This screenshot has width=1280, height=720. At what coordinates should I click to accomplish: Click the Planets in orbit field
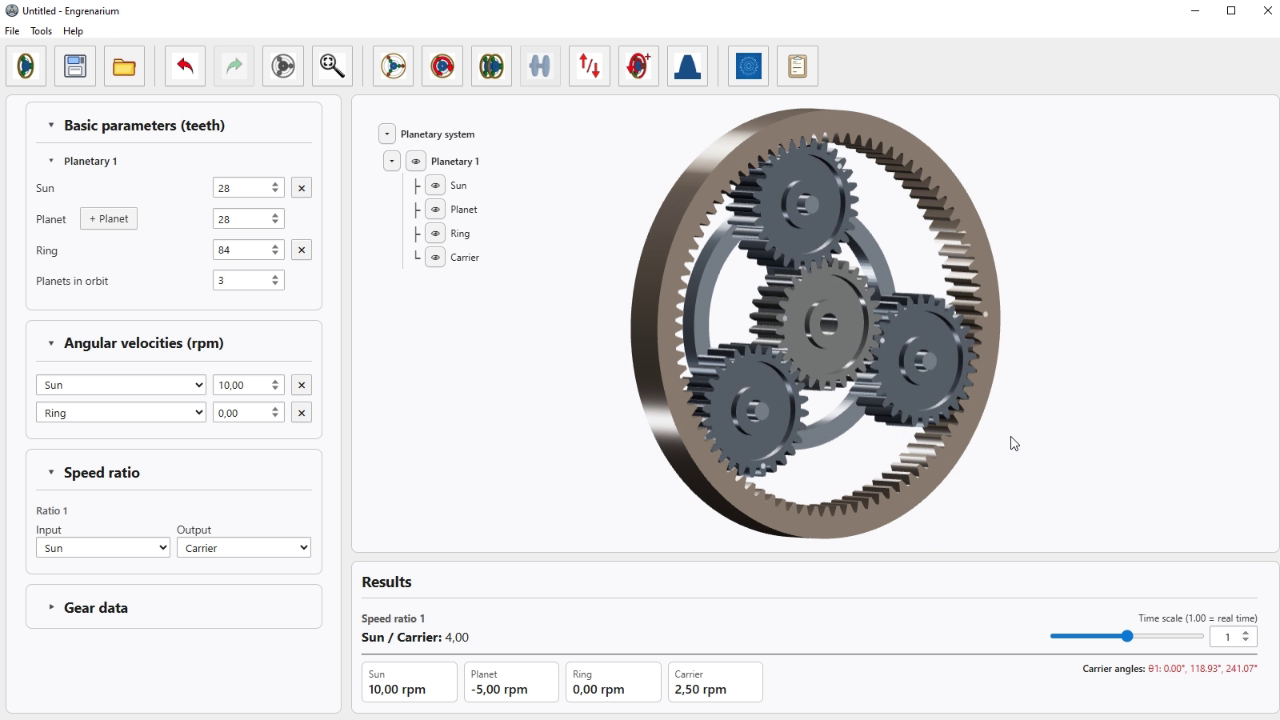click(x=248, y=281)
